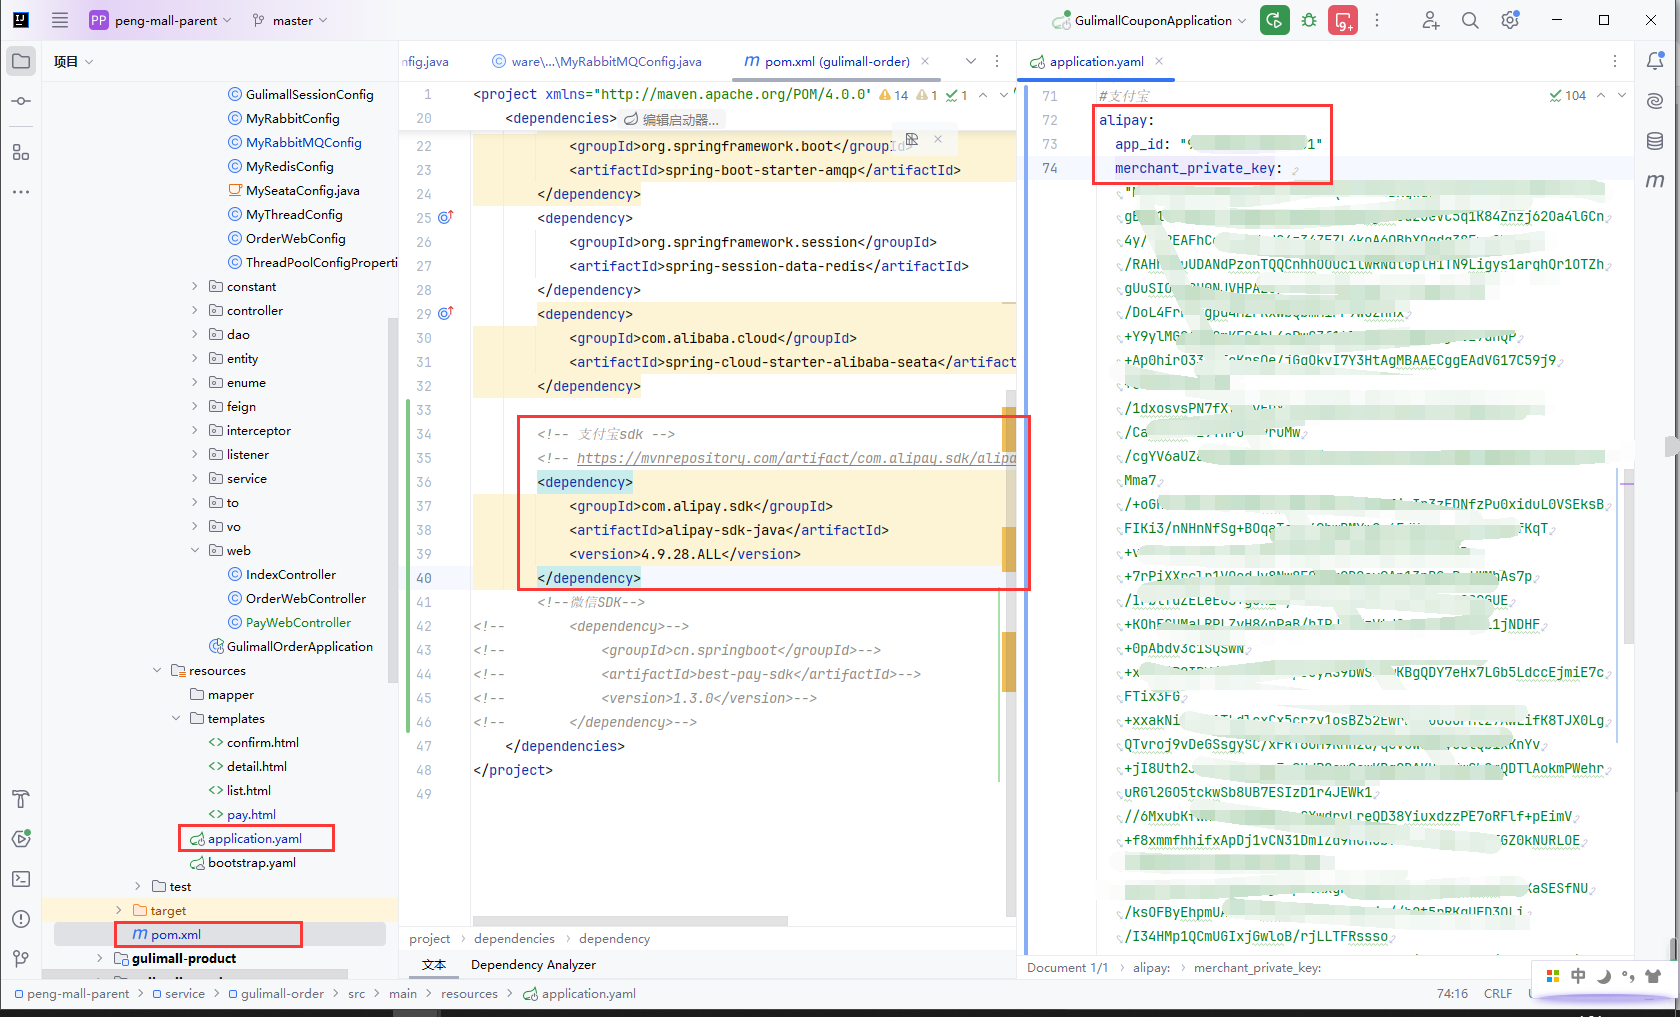Click gutter marker on line 29
This screenshot has width=1680, height=1017.
point(446,313)
